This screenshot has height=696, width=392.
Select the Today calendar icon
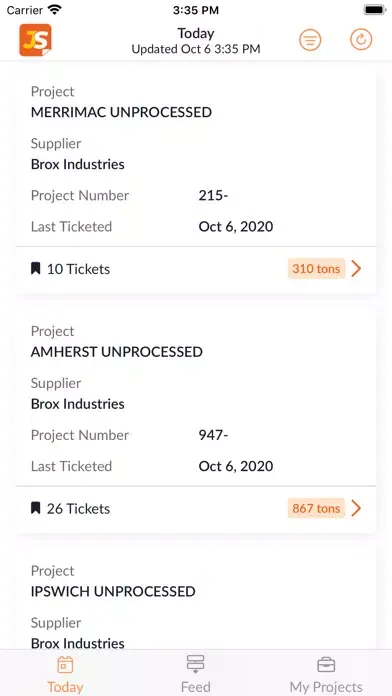click(65, 665)
